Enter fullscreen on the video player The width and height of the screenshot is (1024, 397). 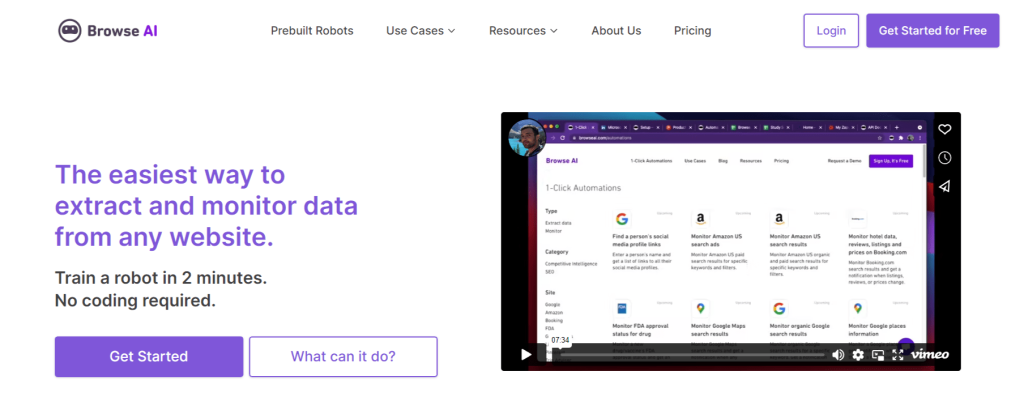pos(897,355)
